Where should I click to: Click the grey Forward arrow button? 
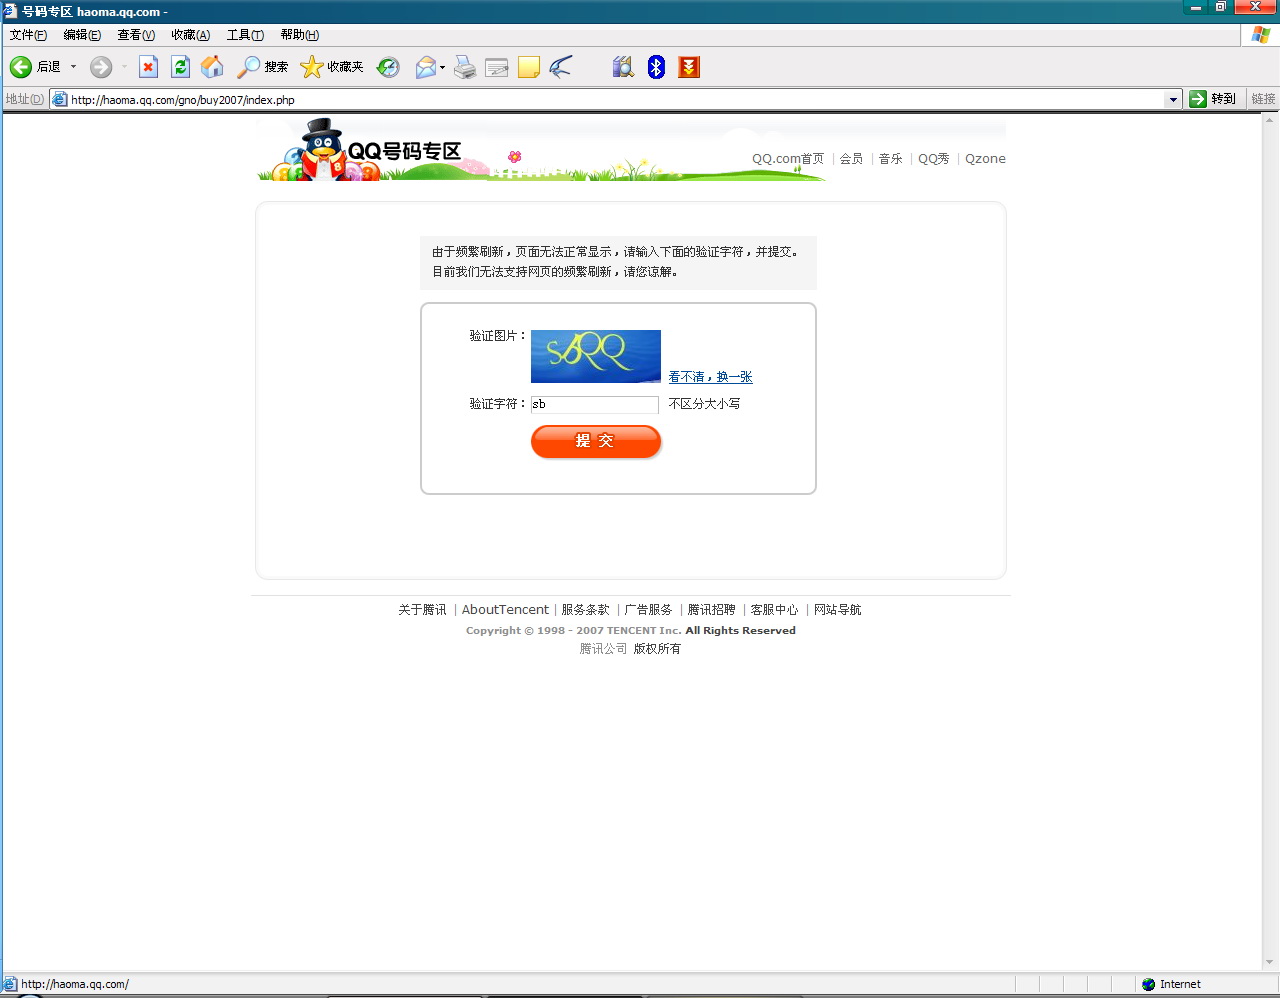pos(101,67)
